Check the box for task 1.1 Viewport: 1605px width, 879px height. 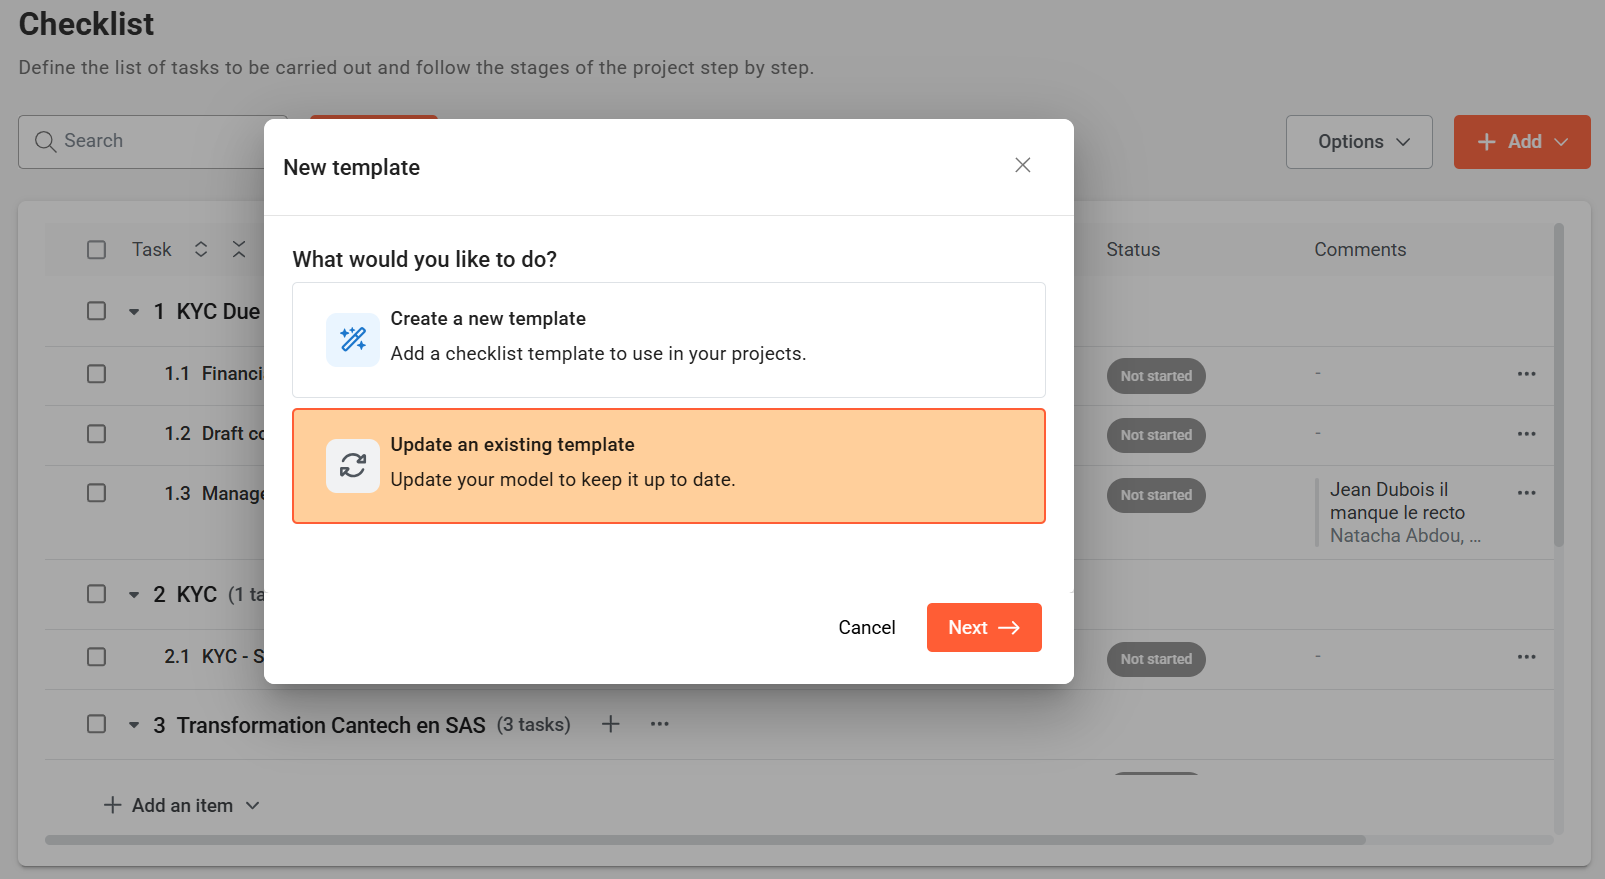point(96,374)
